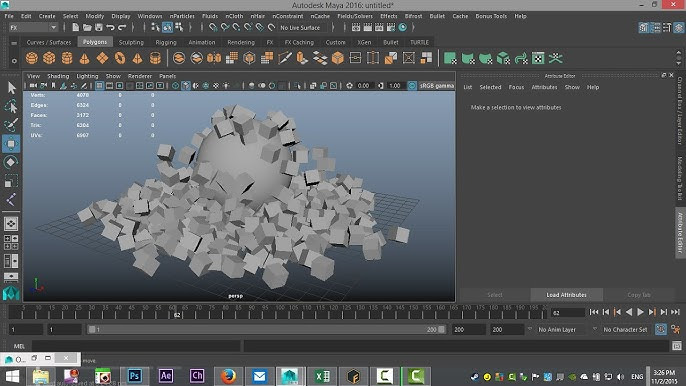The width and height of the screenshot is (686, 386).
Task: Switch to single perspective layout
Action: click(x=11, y=224)
